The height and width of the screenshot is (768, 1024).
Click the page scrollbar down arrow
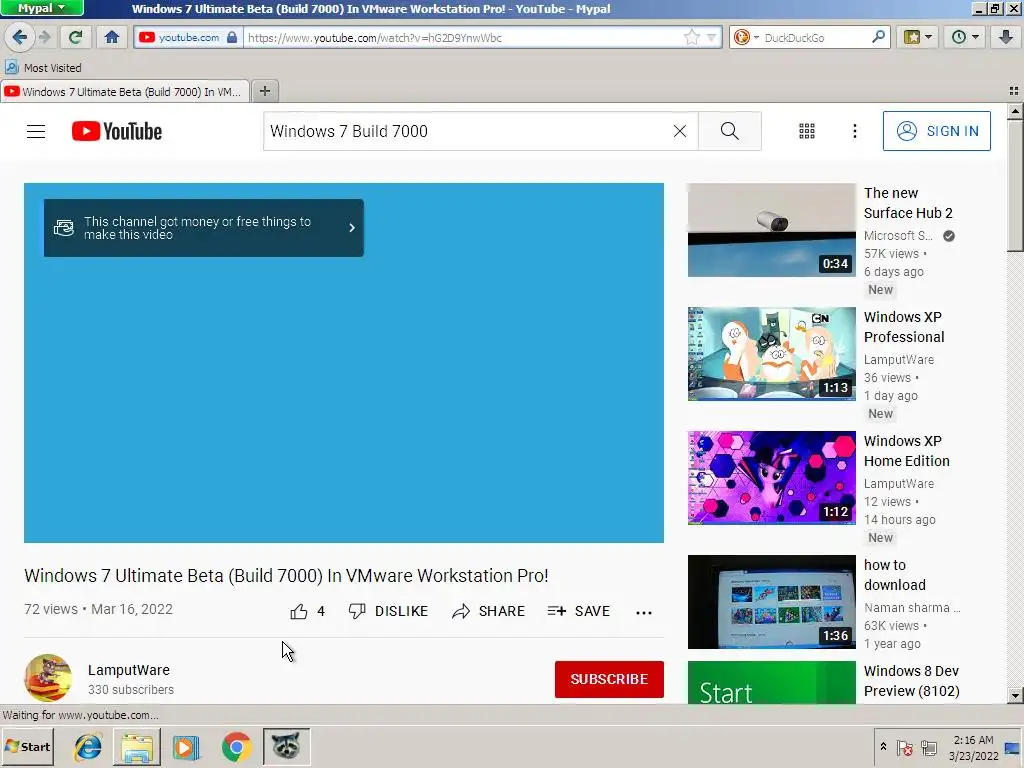[1015, 696]
